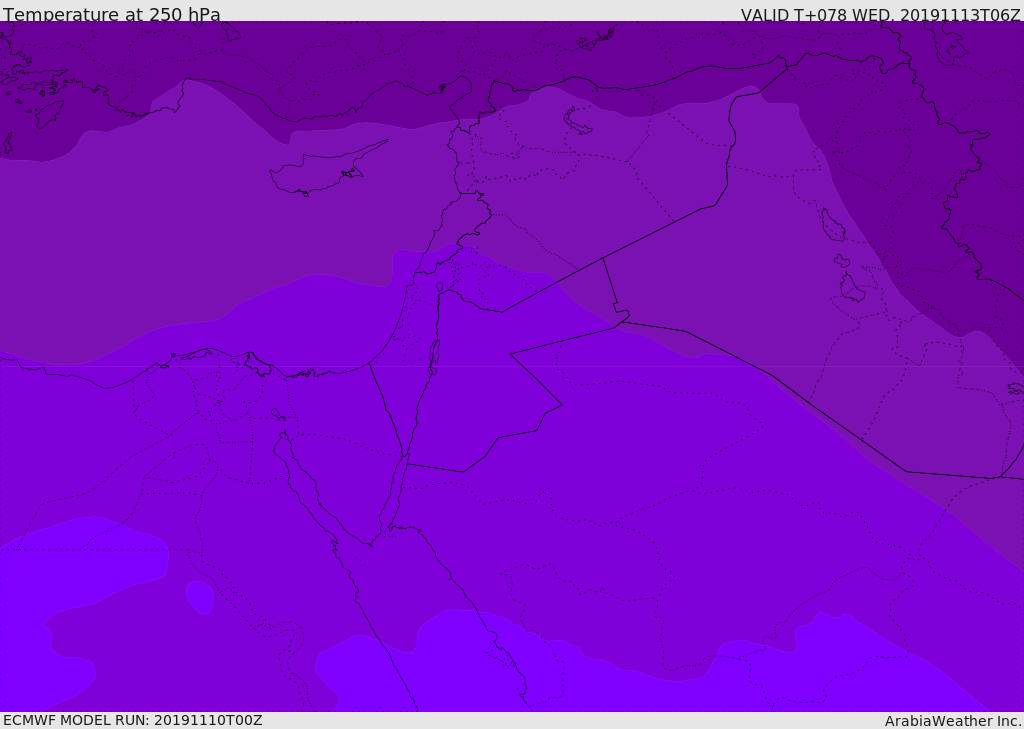The width and height of the screenshot is (1024, 729).
Task: Click the ArabiaWeather Inc. credit
Action: click(x=953, y=721)
